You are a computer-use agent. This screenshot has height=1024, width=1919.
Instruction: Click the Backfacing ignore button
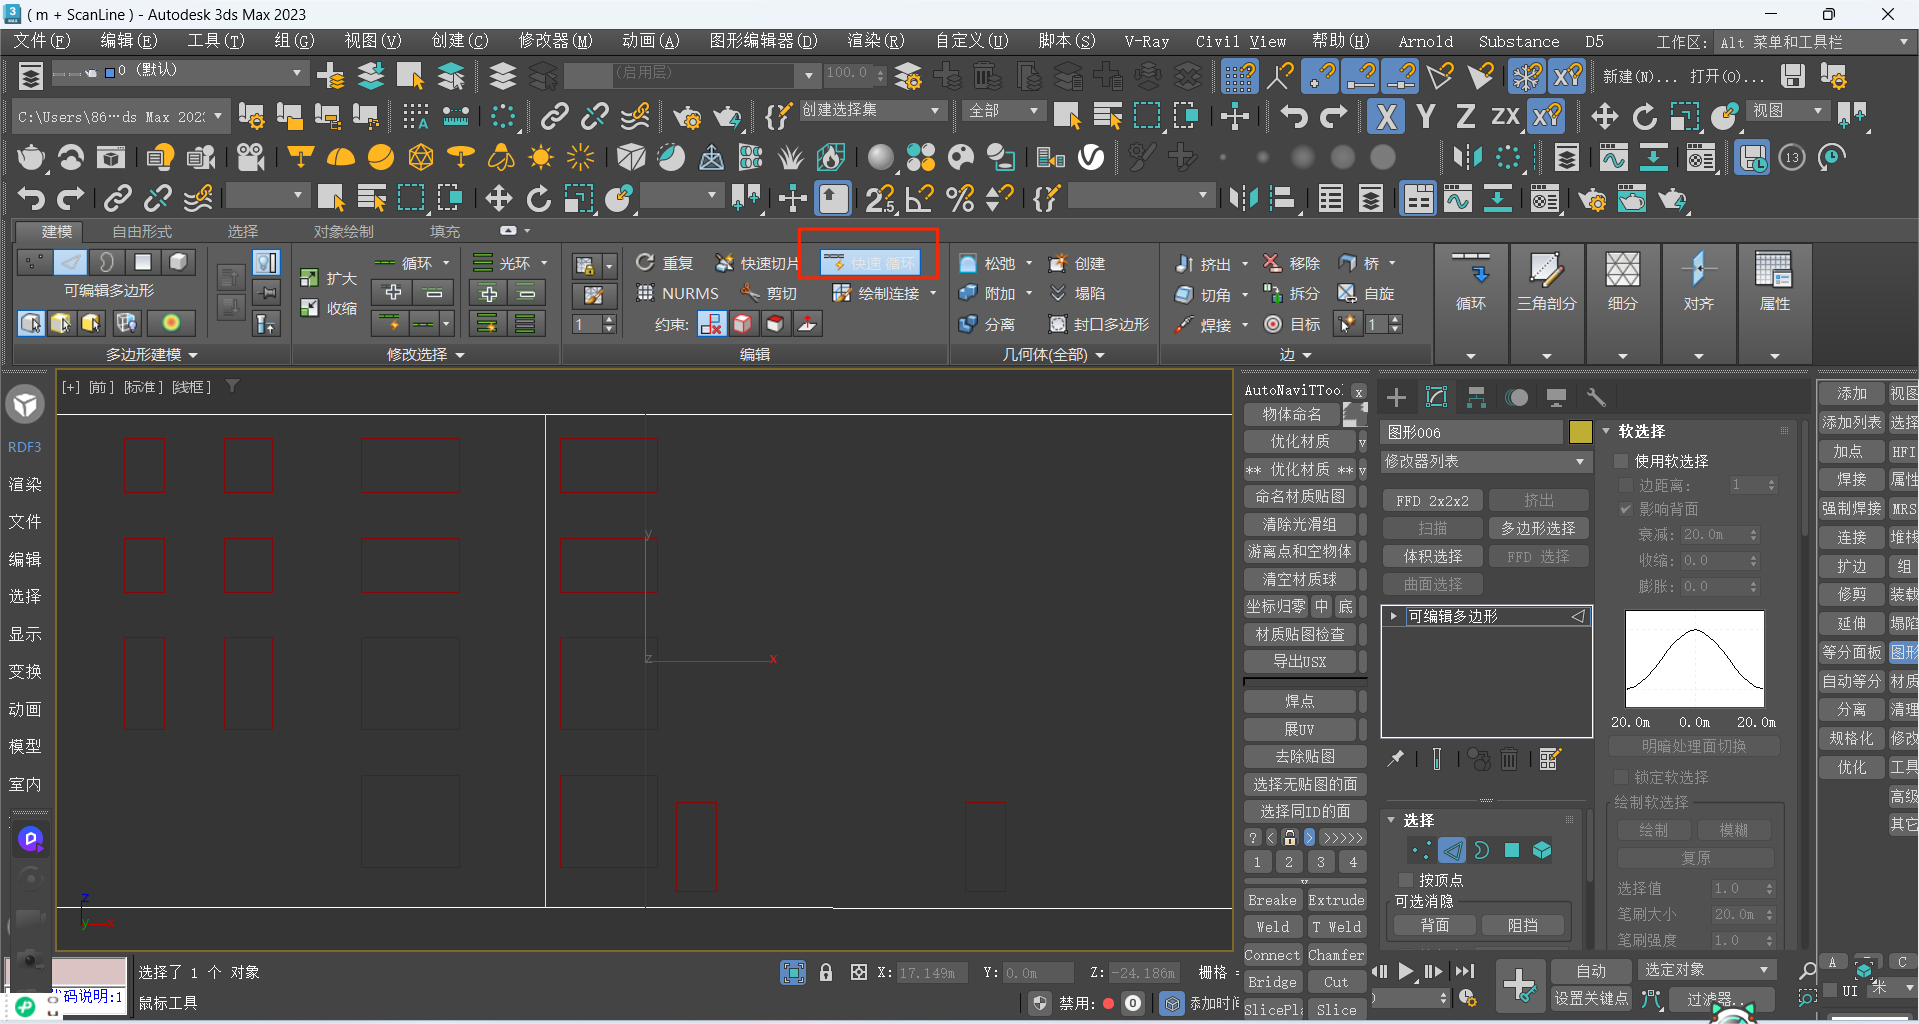1434,925
